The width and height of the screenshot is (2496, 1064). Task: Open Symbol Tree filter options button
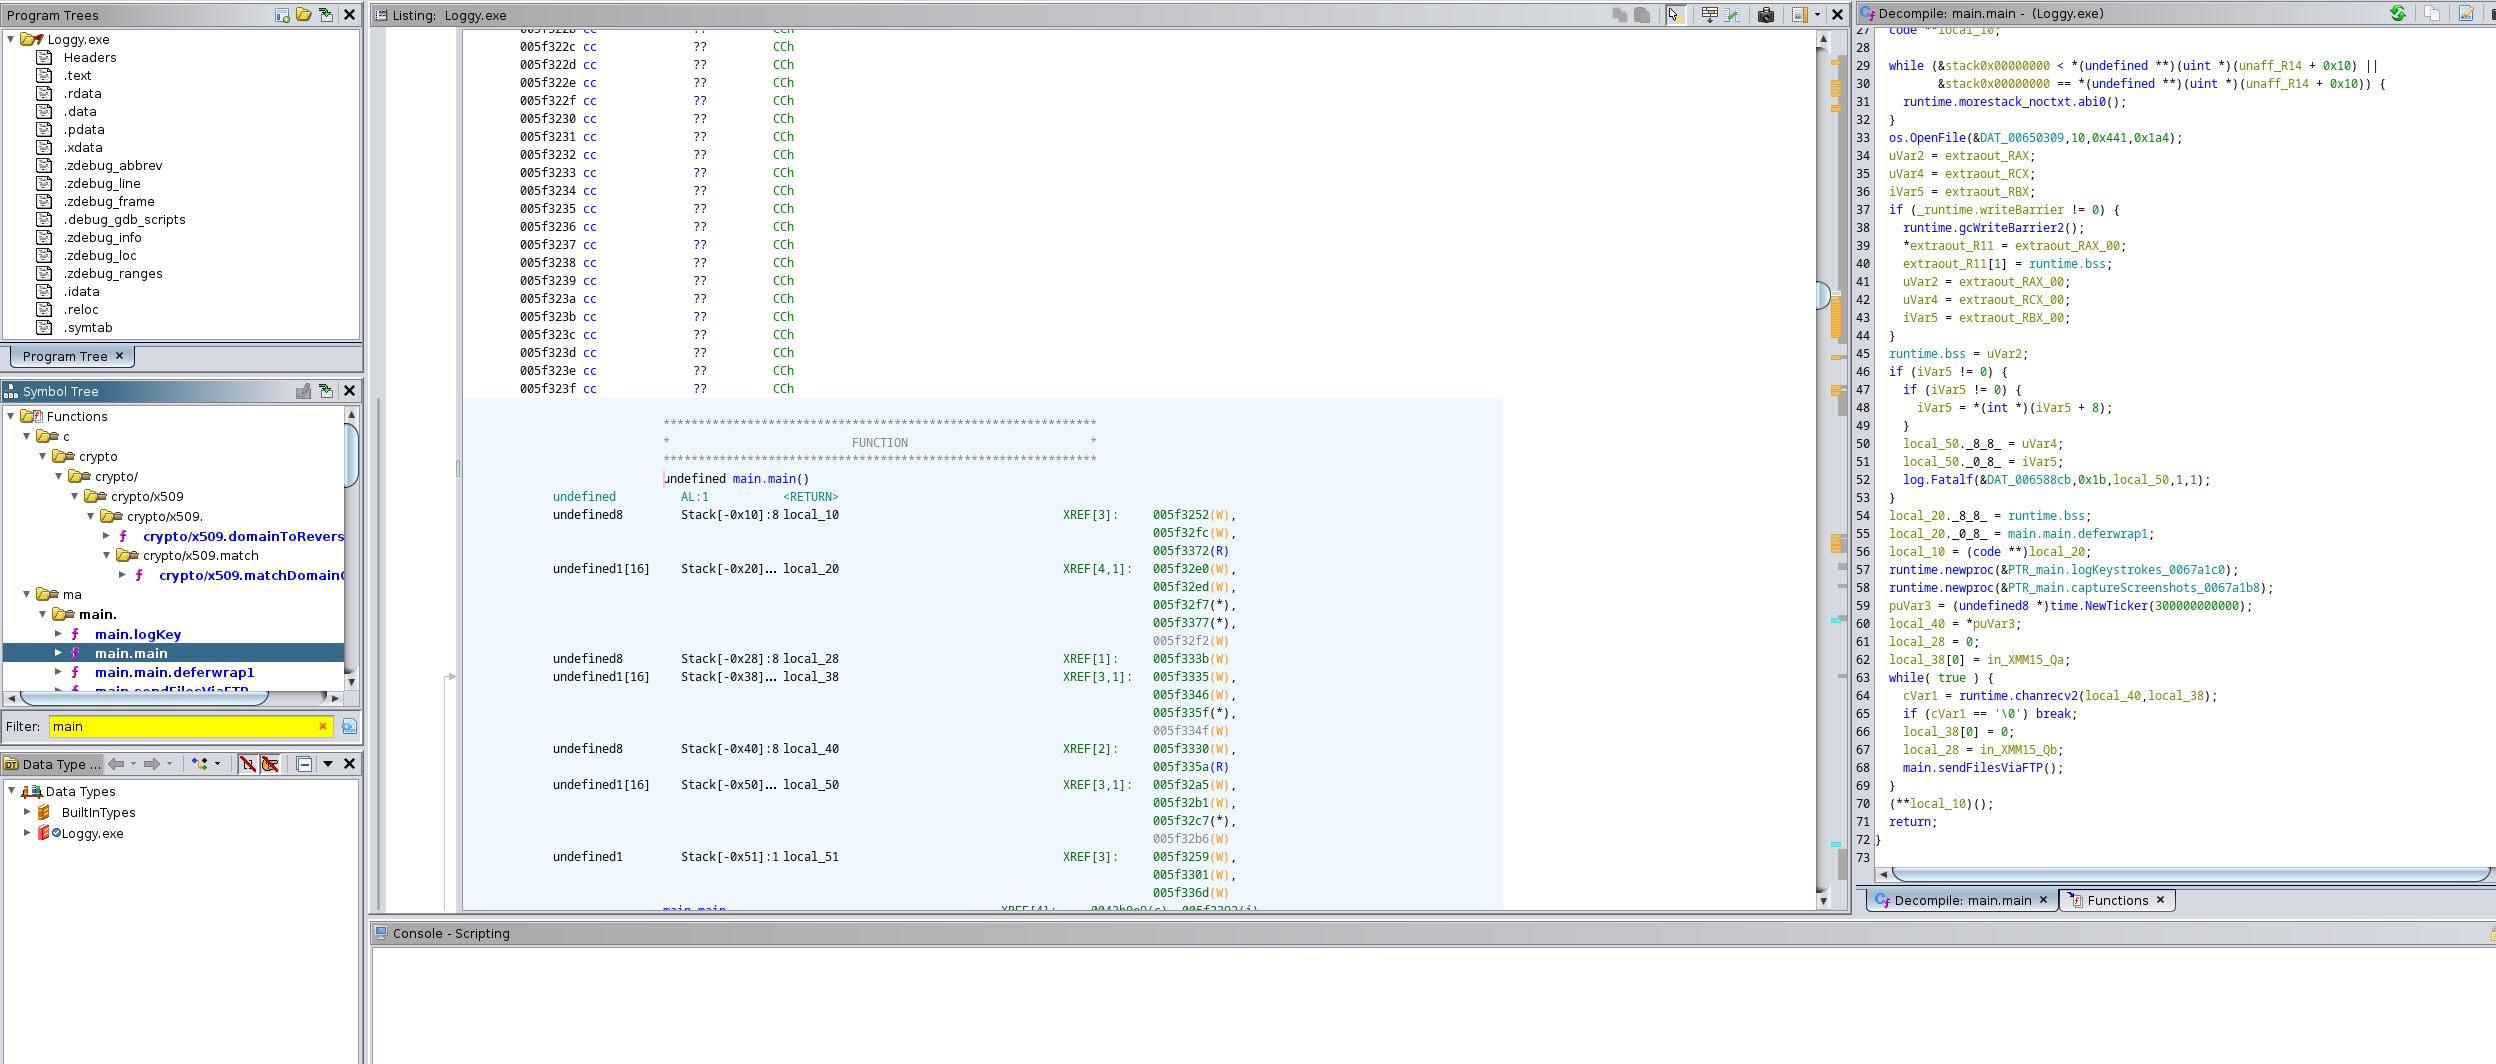(x=349, y=727)
